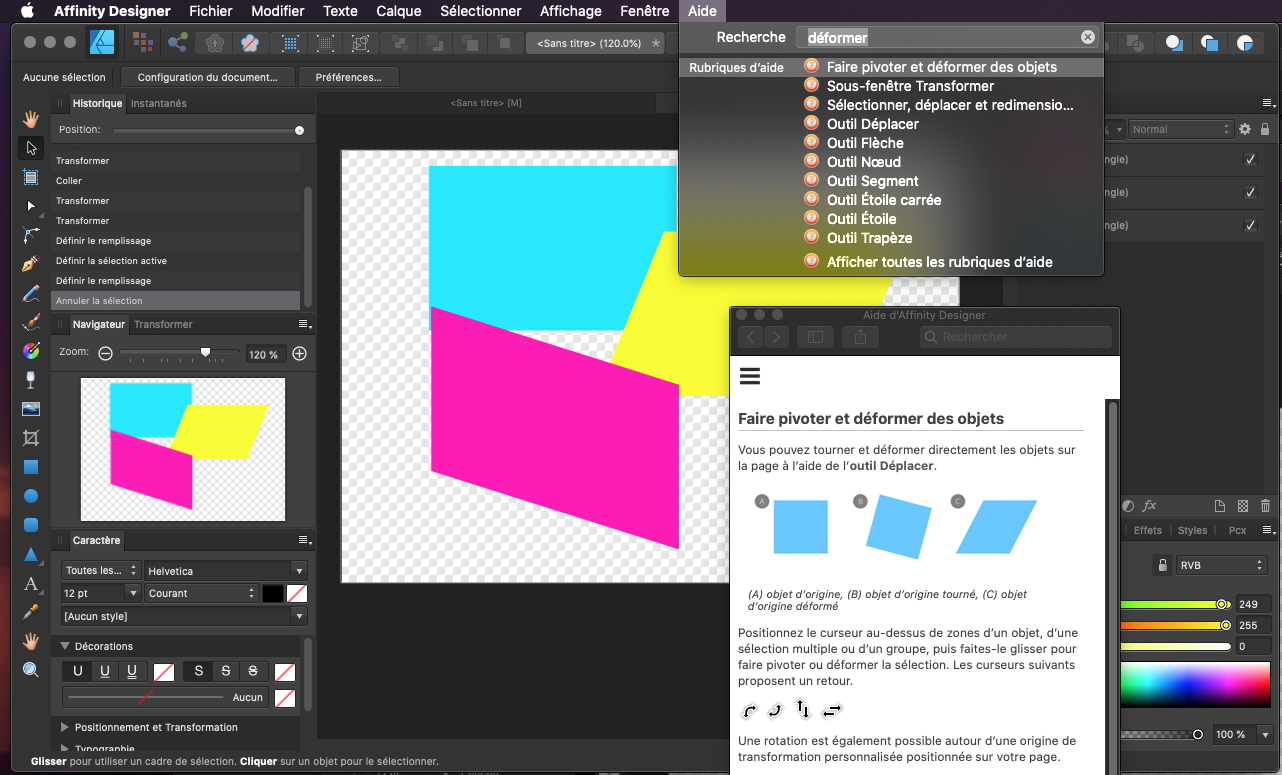Open the RVB color model dropdown
The width and height of the screenshot is (1282, 775).
tap(1223, 565)
